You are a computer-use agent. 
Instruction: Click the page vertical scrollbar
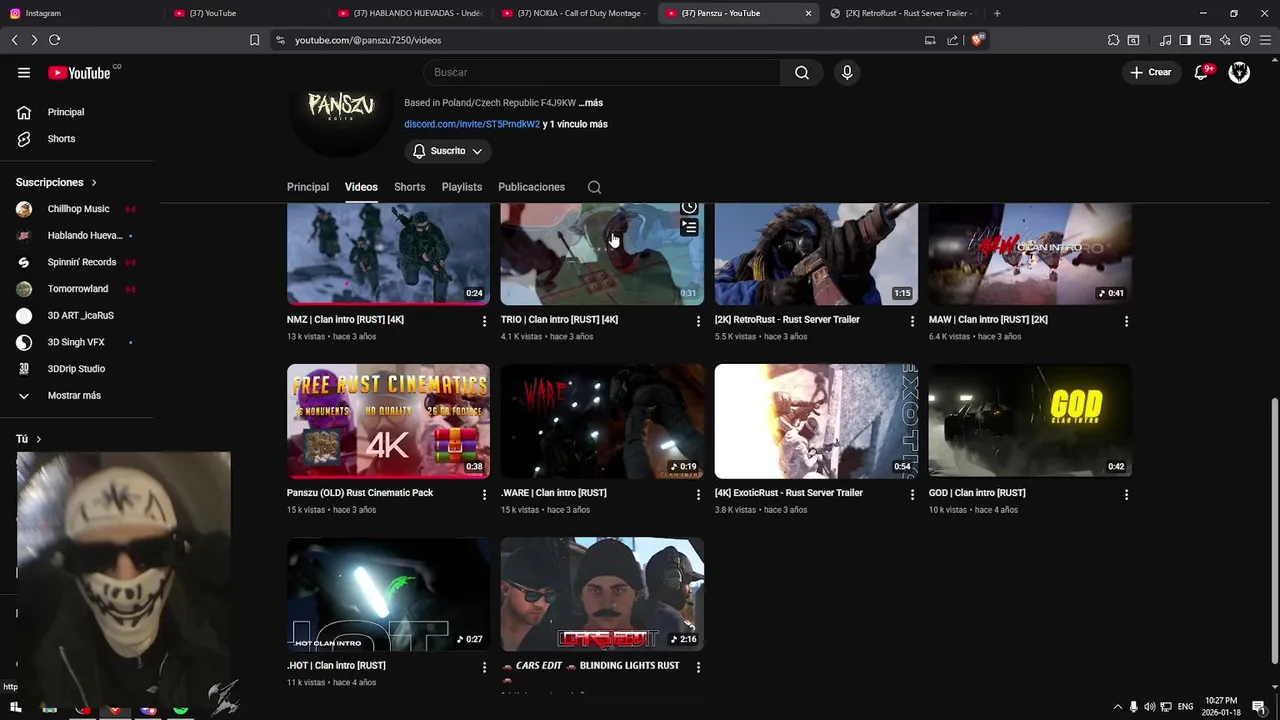pos(1274,530)
